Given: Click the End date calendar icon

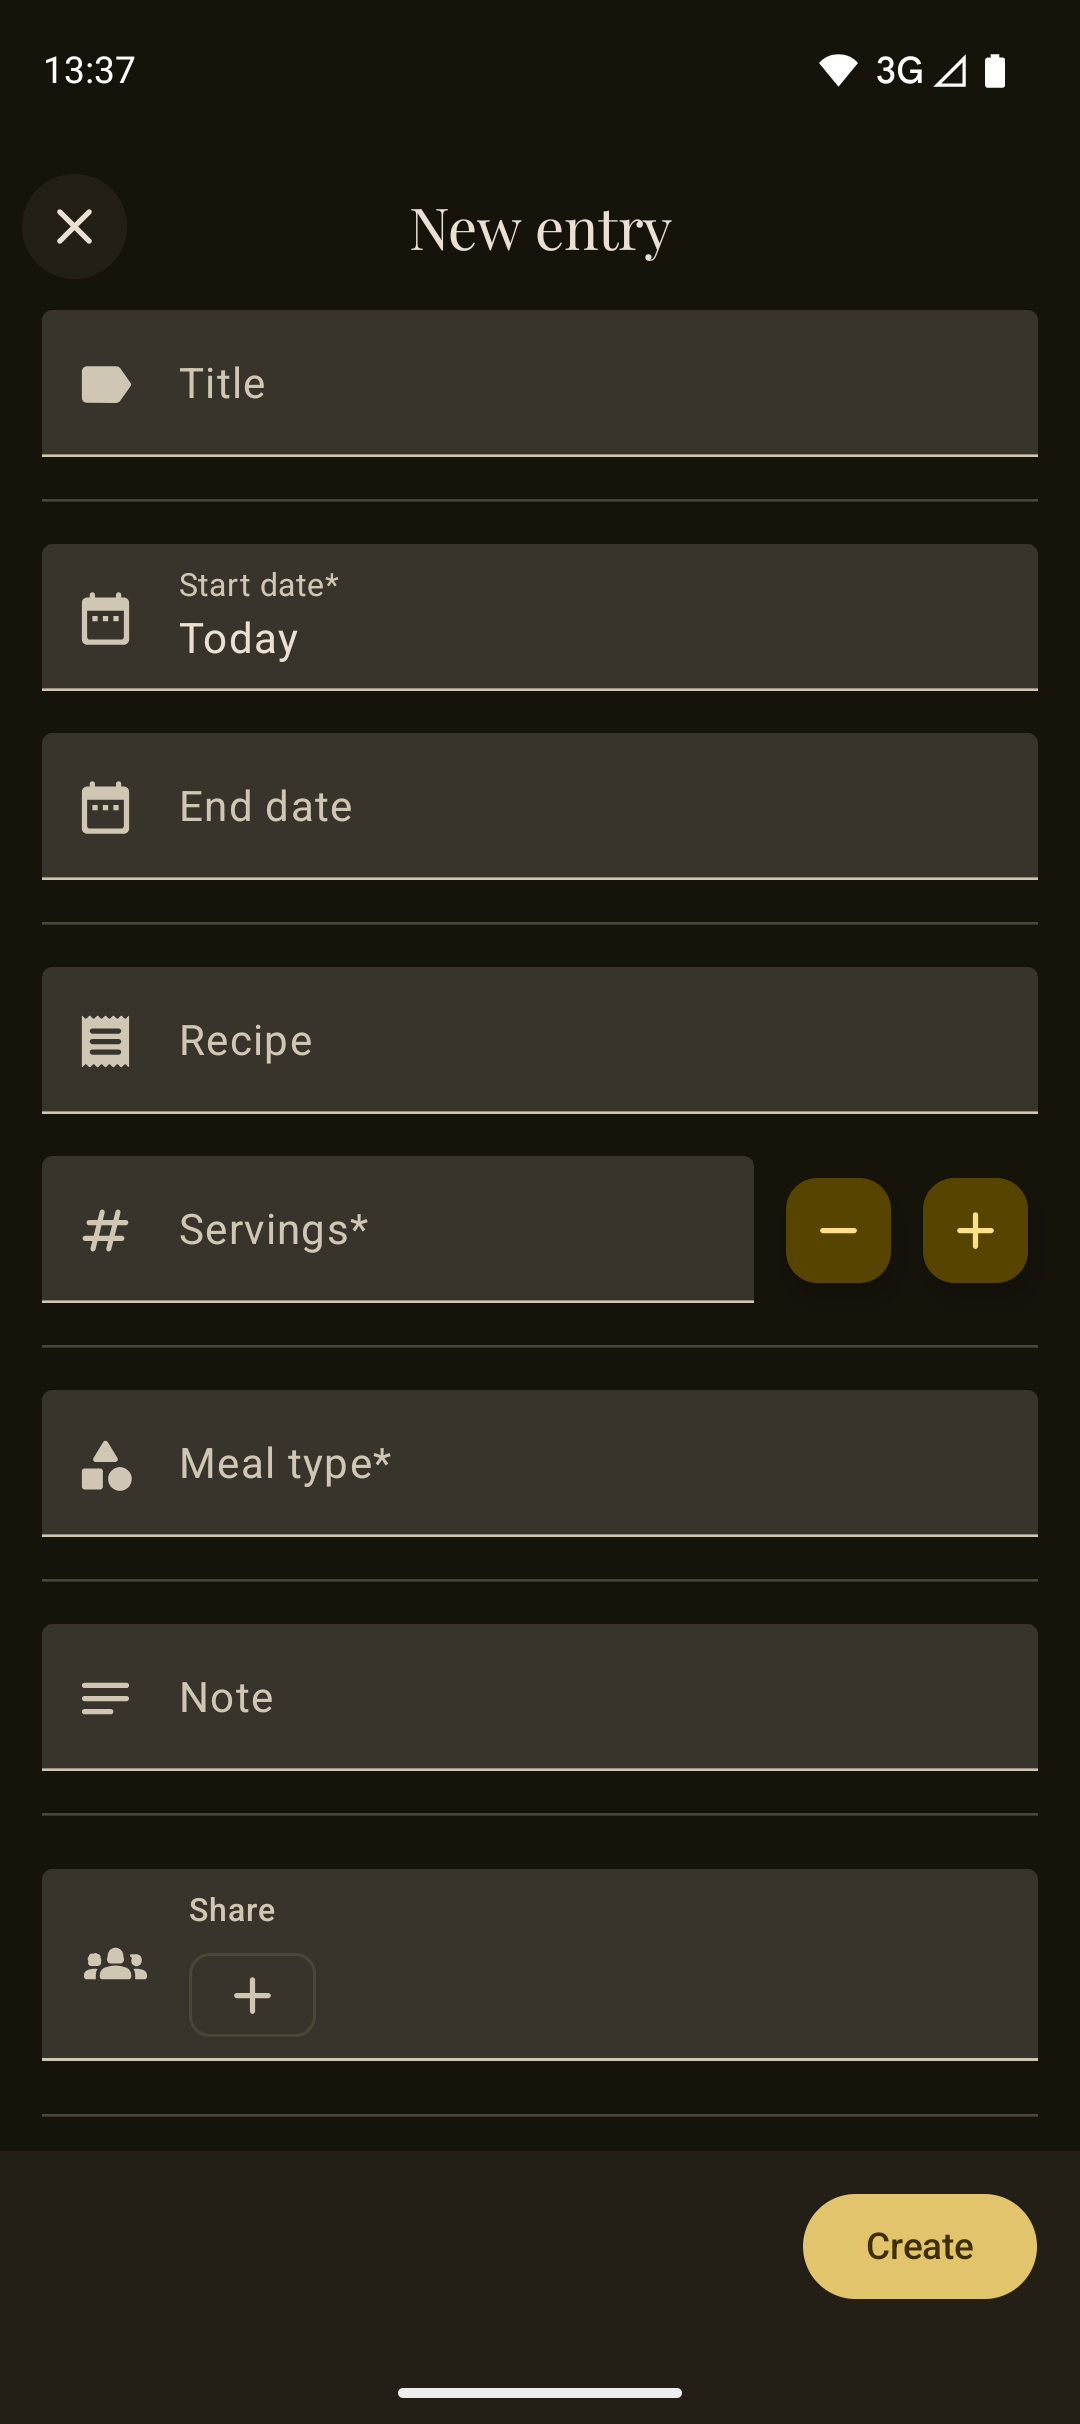Looking at the screenshot, I should tap(105, 807).
